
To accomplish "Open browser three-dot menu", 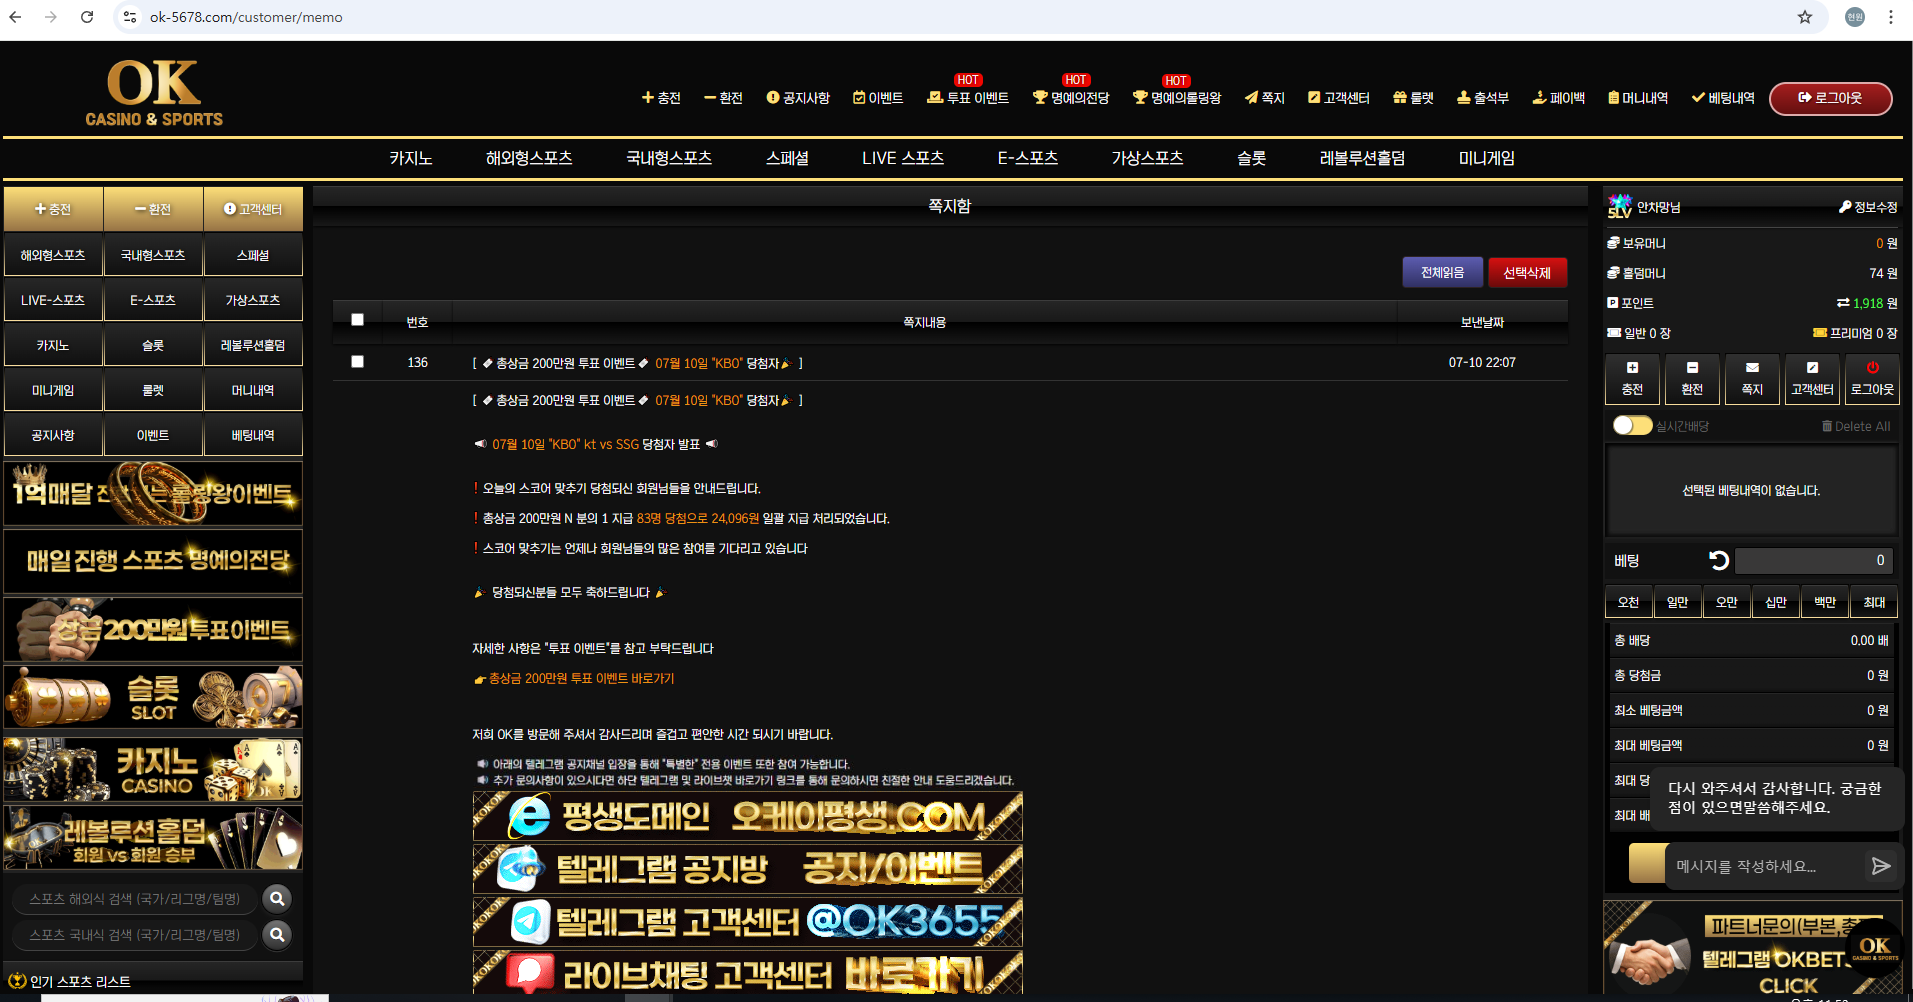I will (1891, 17).
